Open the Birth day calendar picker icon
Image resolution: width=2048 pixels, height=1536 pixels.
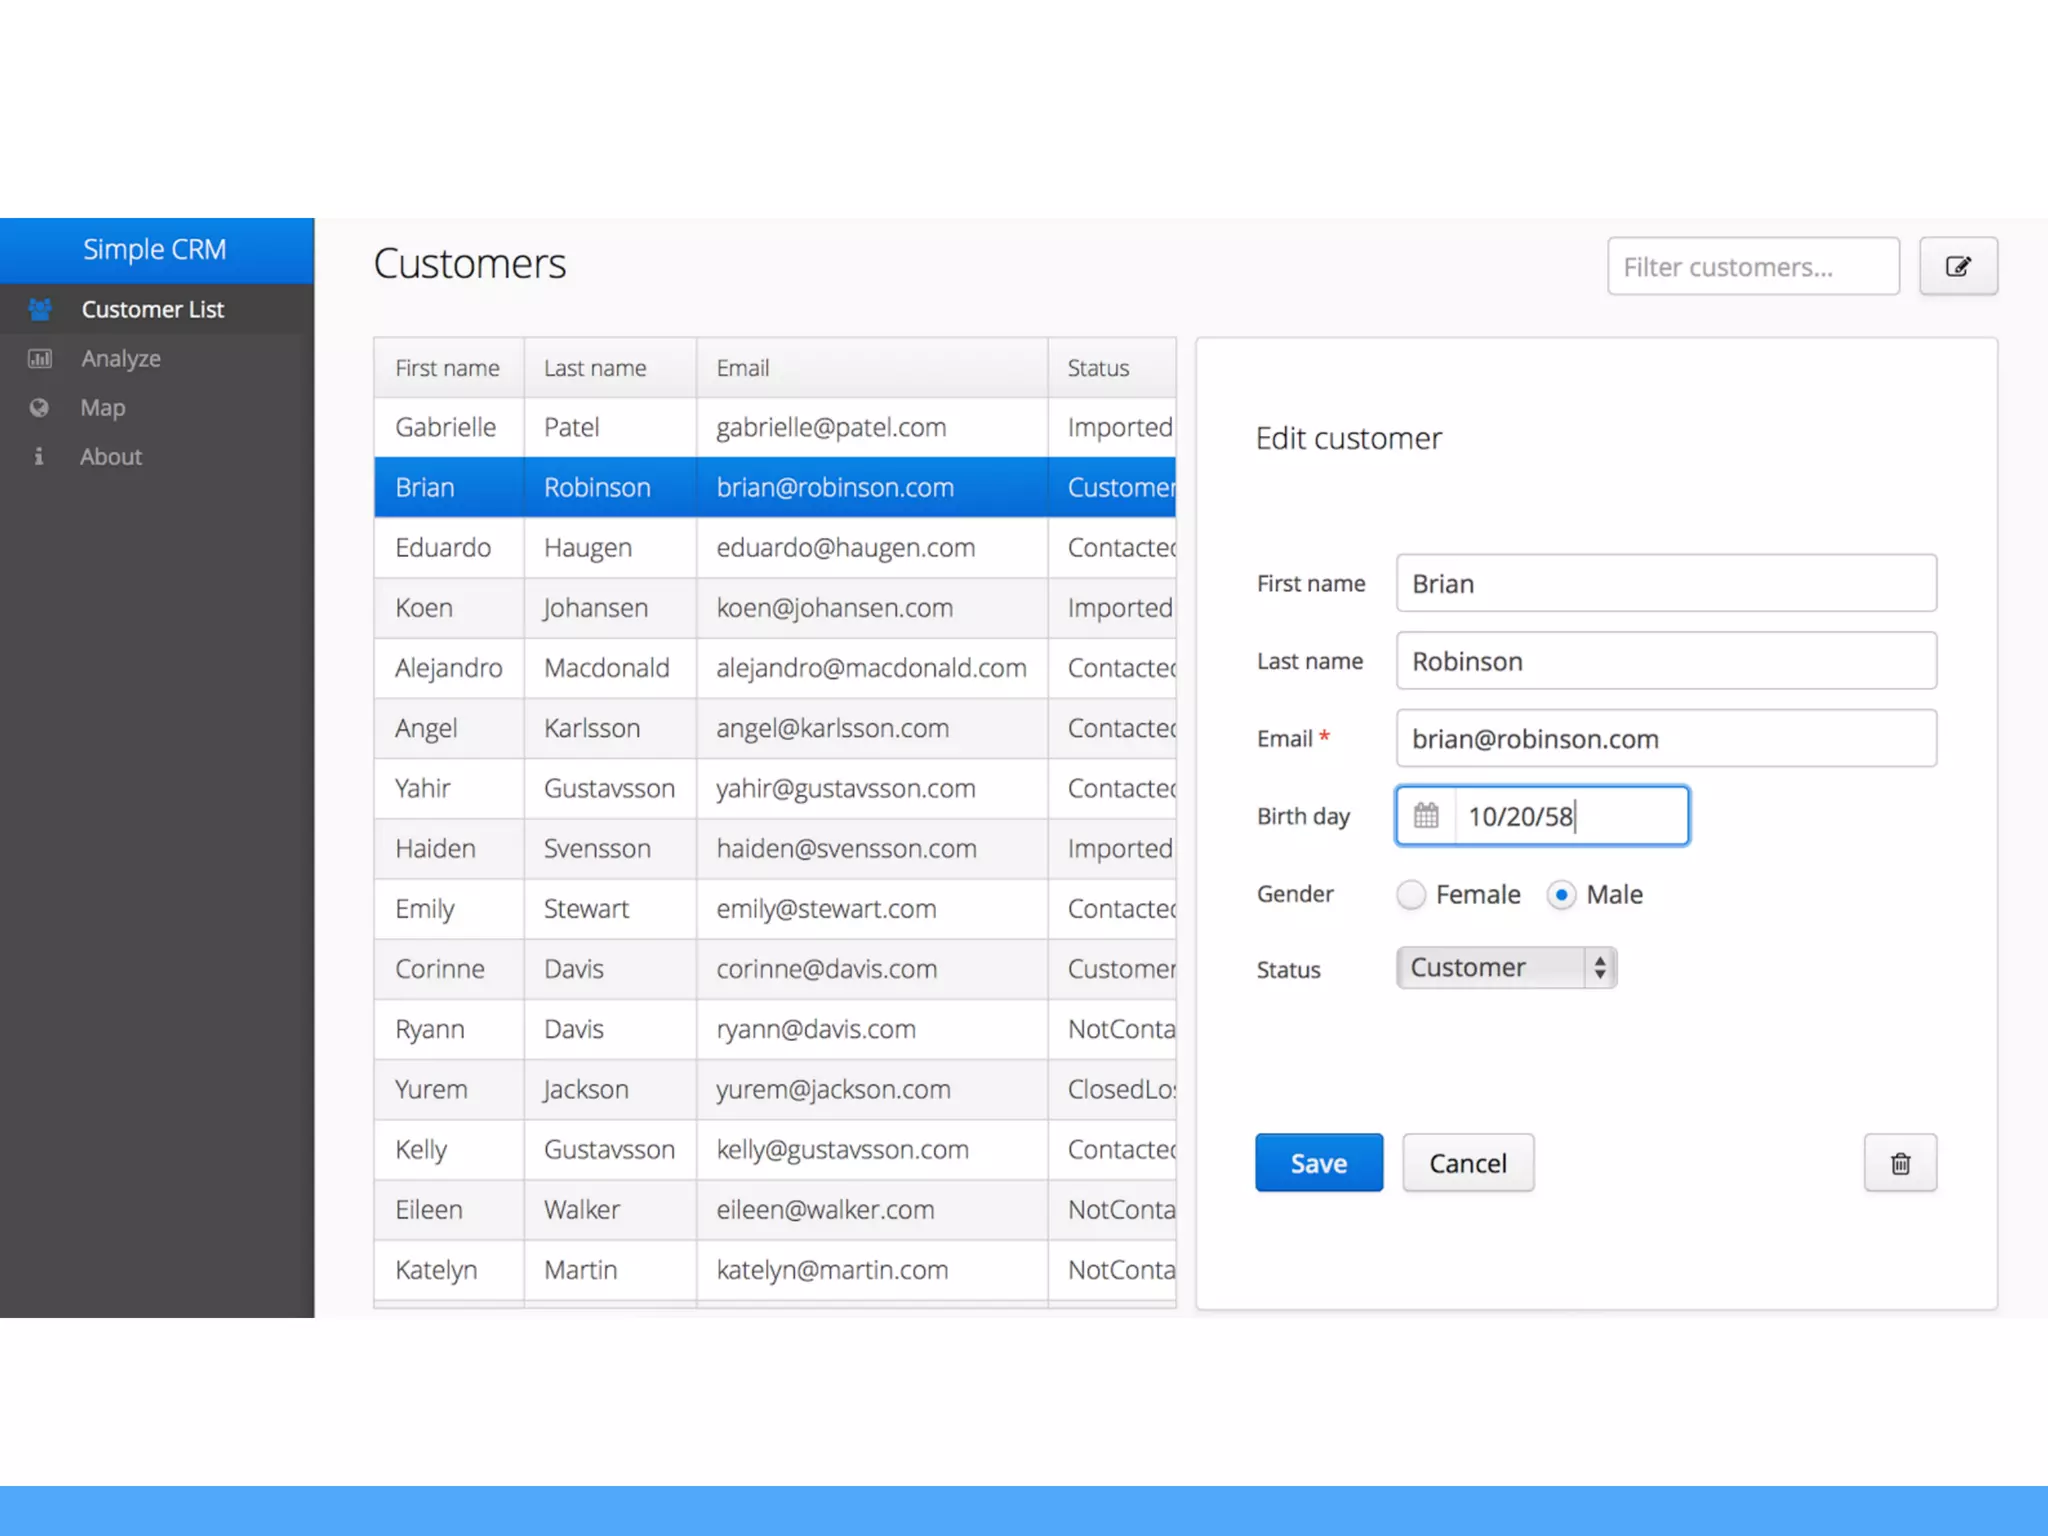pyautogui.click(x=1426, y=816)
